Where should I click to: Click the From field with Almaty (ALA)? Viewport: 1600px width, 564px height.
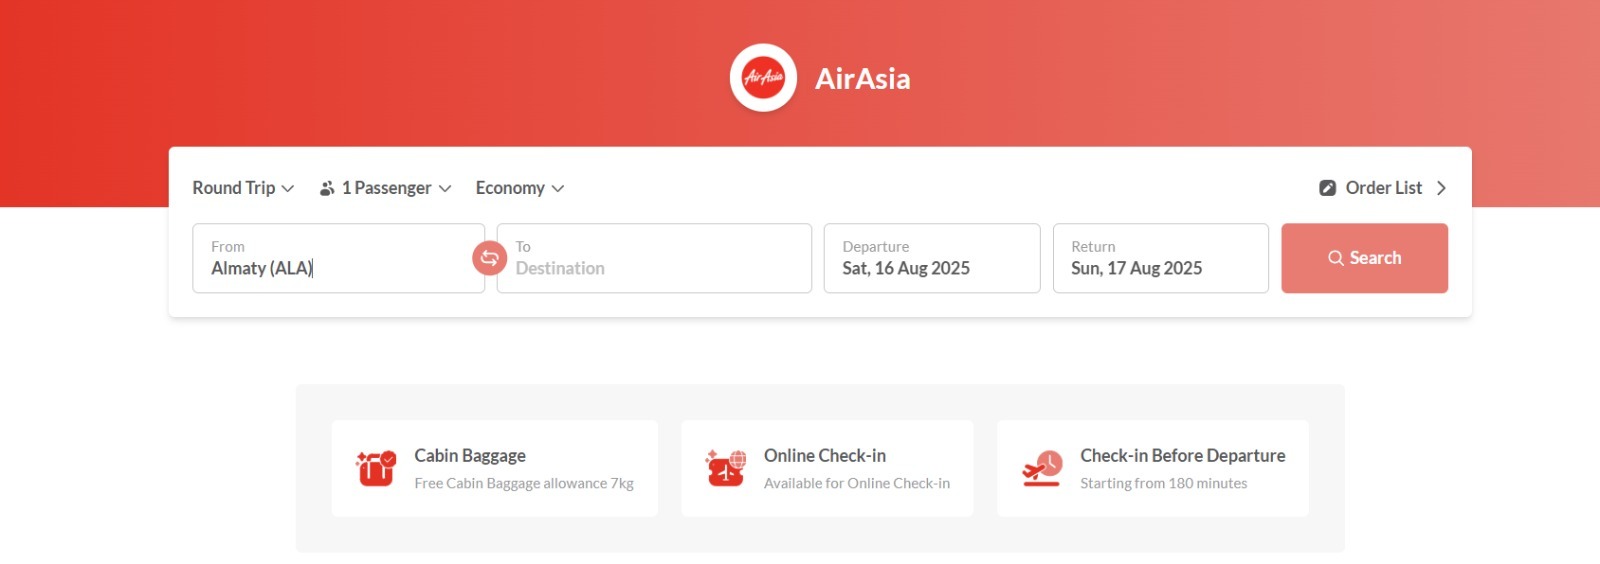pos(338,258)
